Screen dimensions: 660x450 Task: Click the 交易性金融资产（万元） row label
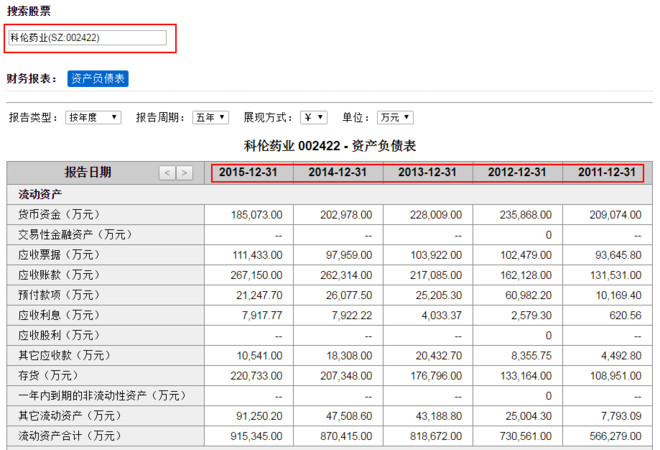(x=75, y=235)
